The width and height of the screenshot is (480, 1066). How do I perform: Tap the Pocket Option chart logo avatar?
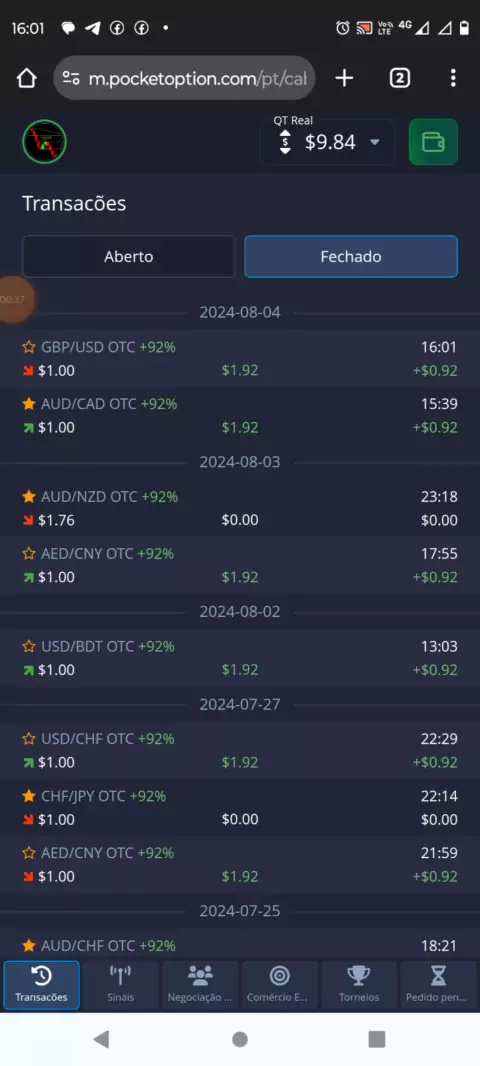(44, 141)
